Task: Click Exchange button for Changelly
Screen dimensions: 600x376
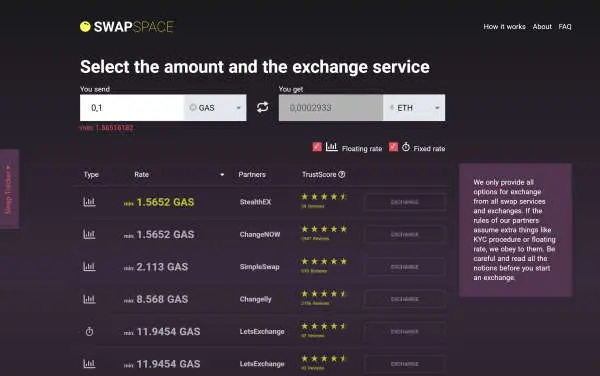Action: (405, 299)
